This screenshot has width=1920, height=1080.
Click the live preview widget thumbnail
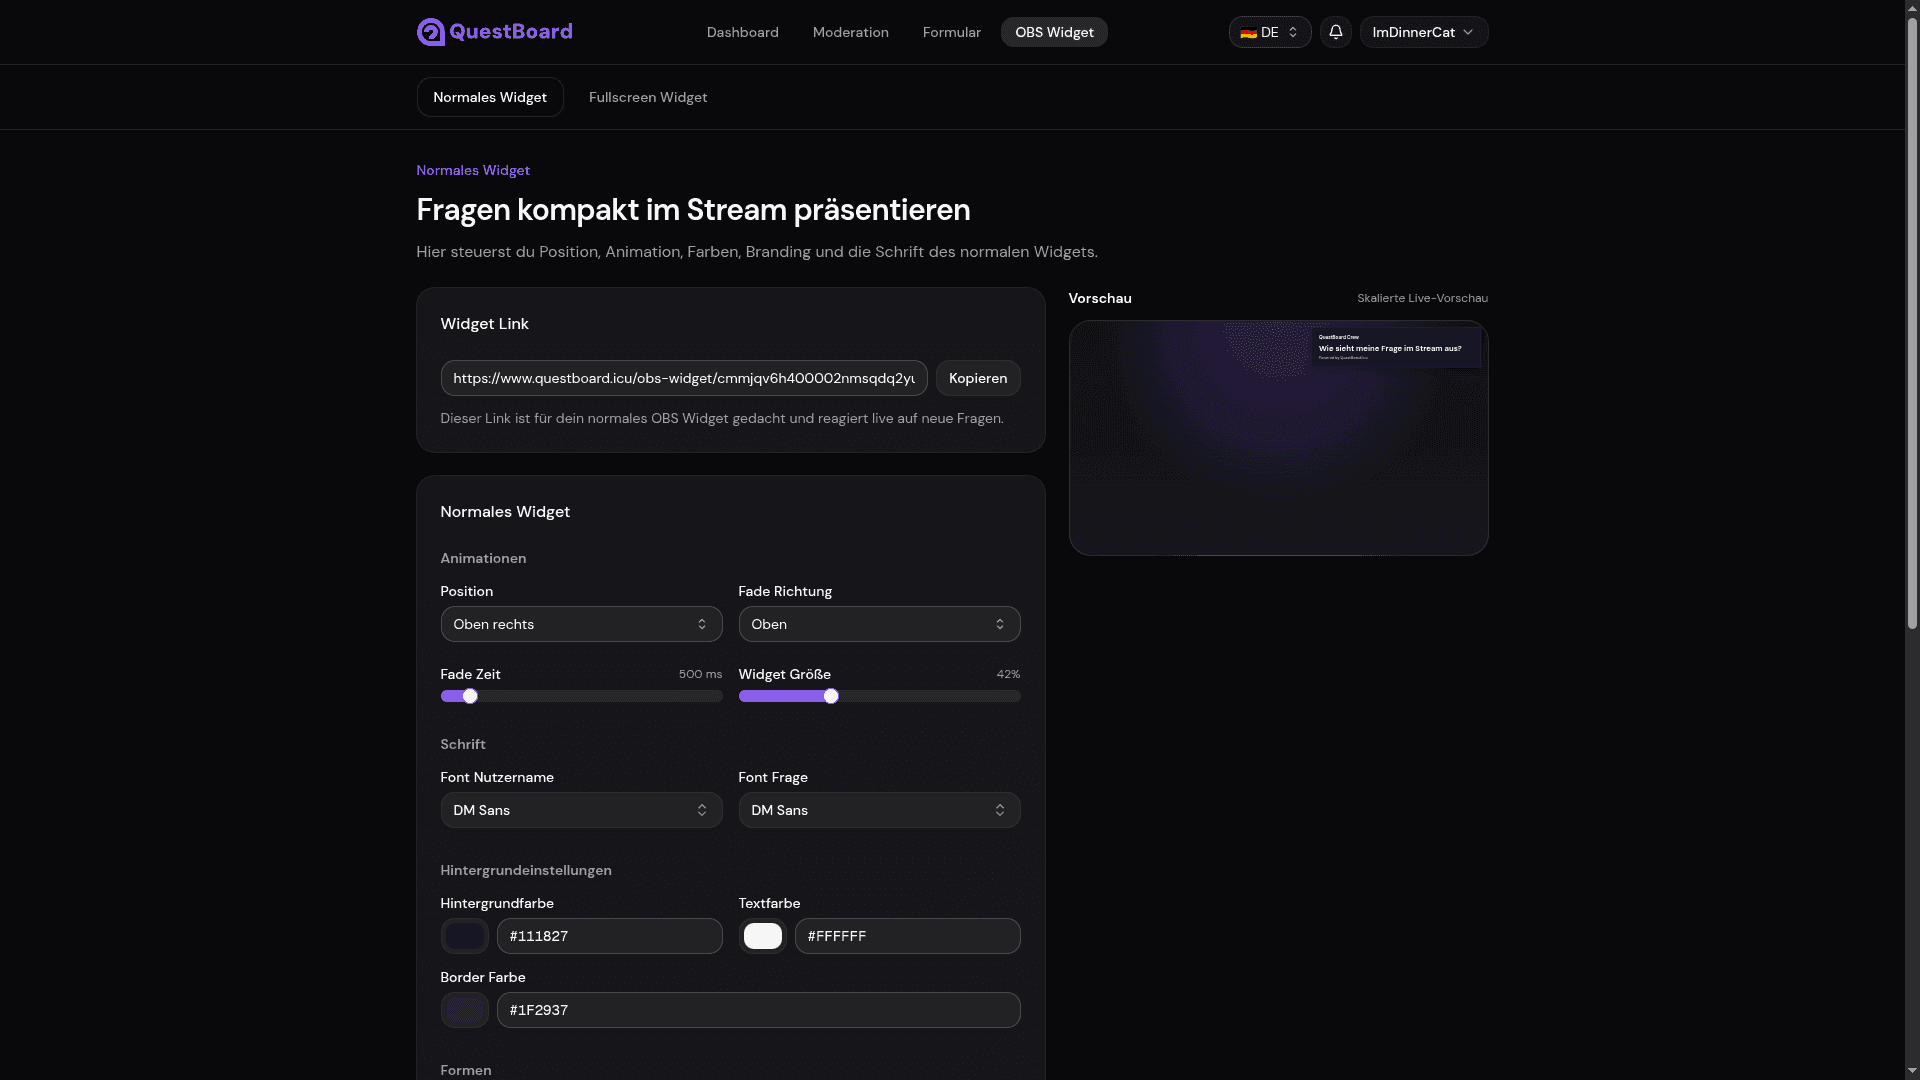(x=1396, y=347)
